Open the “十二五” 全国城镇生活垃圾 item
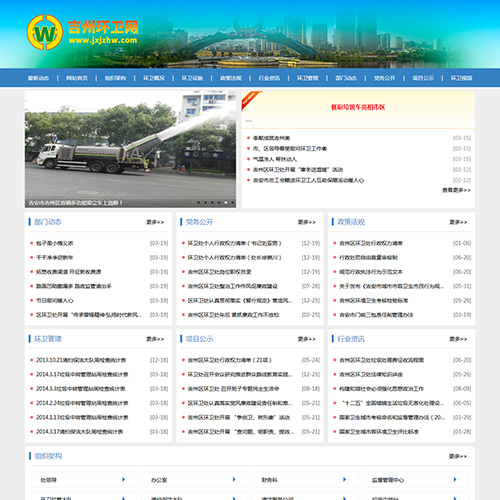The image size is (500, 500). 392,403
